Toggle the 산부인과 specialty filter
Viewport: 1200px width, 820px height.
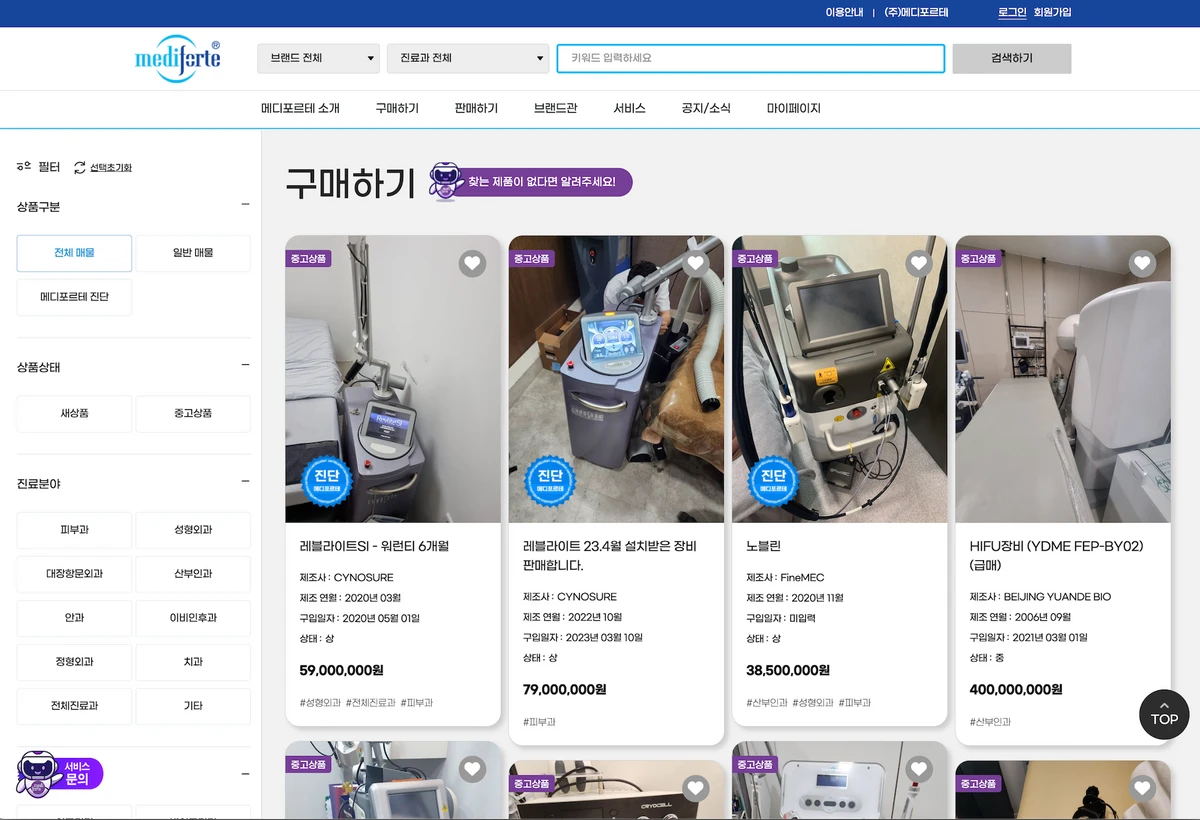pyautogui.click(x=193, y=574)
